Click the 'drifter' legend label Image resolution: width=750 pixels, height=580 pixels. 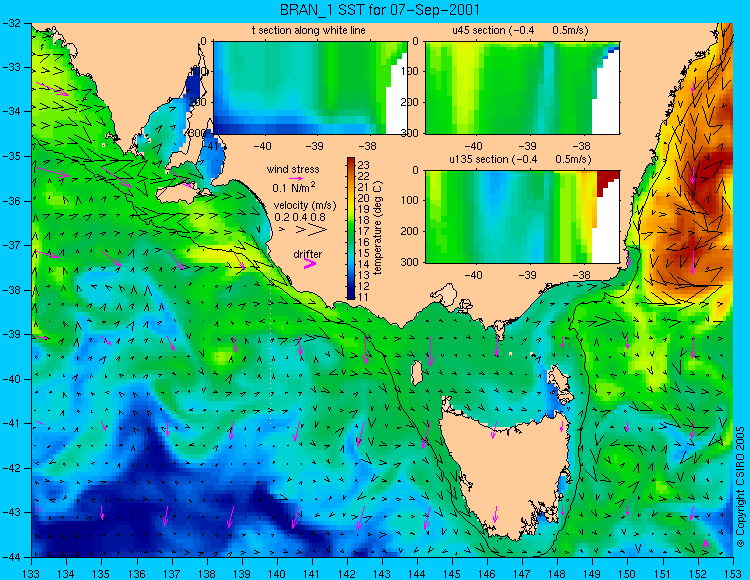tap(308, 254)
